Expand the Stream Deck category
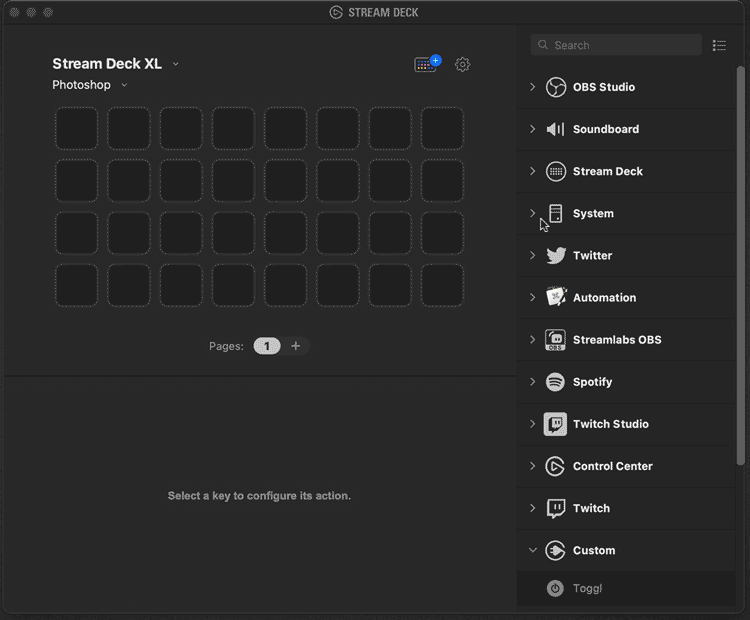Viewport: 750px width, 620px height. (532, 171)
